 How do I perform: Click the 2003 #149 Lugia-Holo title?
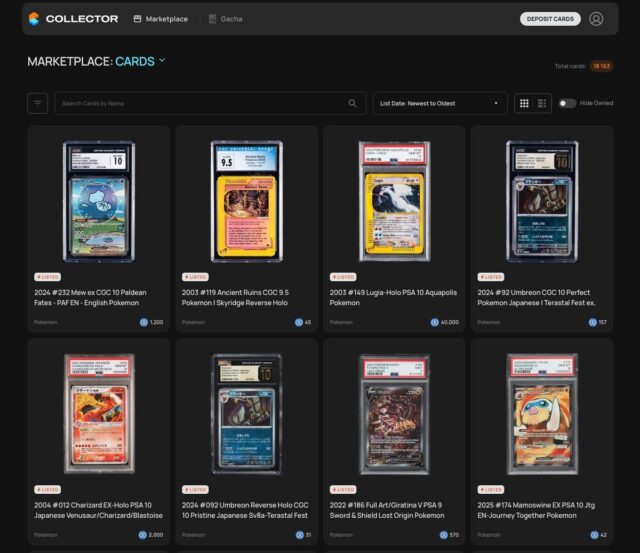(393, 298)
